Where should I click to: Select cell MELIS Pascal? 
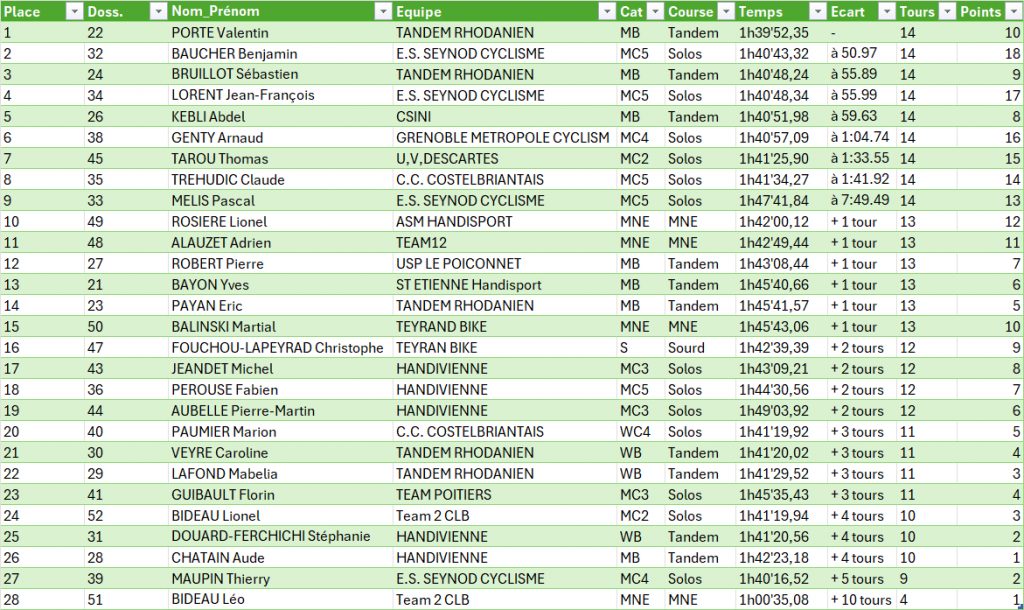pos(281,201)
